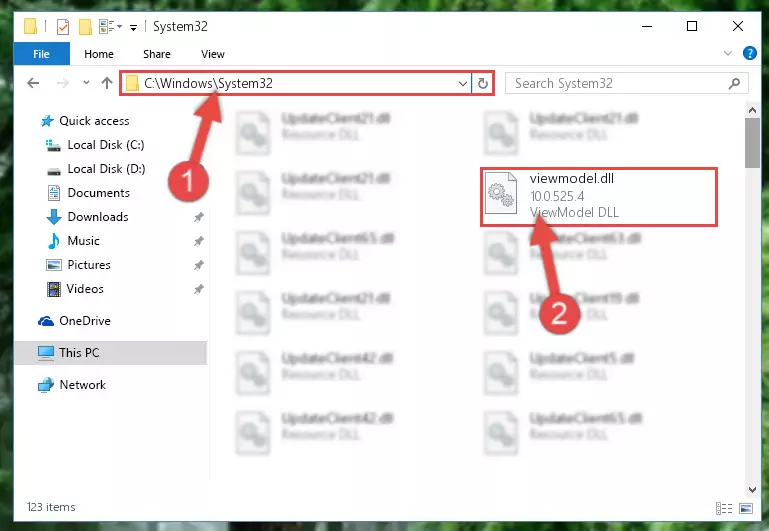Close the System32 window
This screenshot has width=769, height=531.
click(x=738, y=26)
